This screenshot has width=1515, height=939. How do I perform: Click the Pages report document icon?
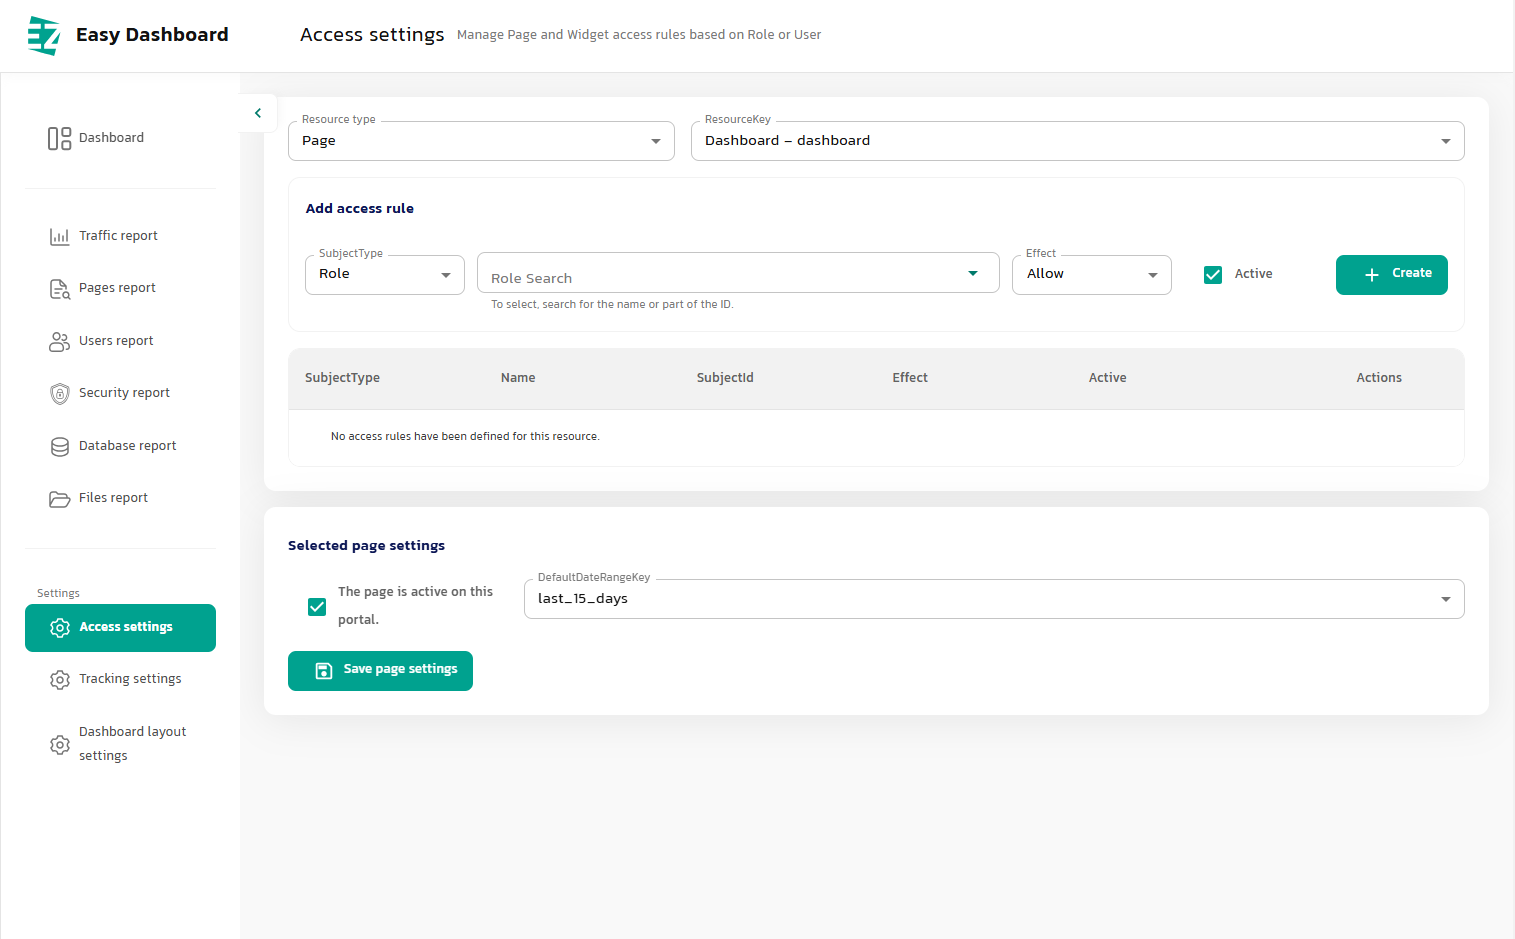[x=59, y=289]
